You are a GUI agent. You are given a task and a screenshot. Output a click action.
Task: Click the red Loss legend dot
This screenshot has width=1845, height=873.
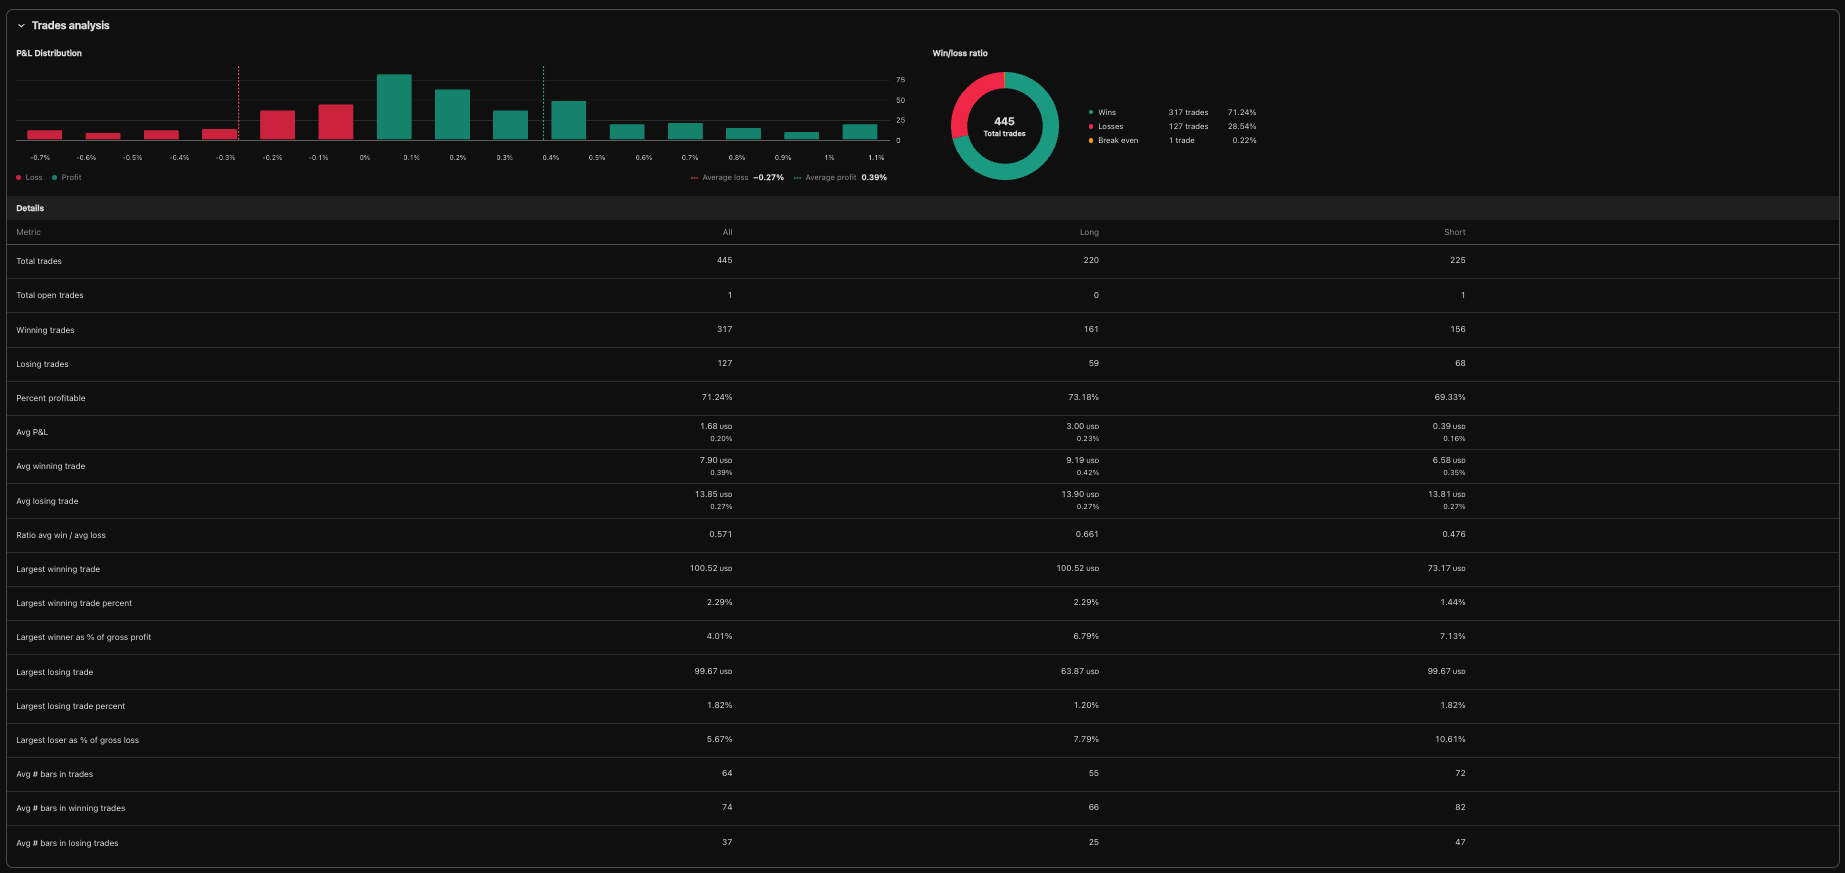(19, 178)
